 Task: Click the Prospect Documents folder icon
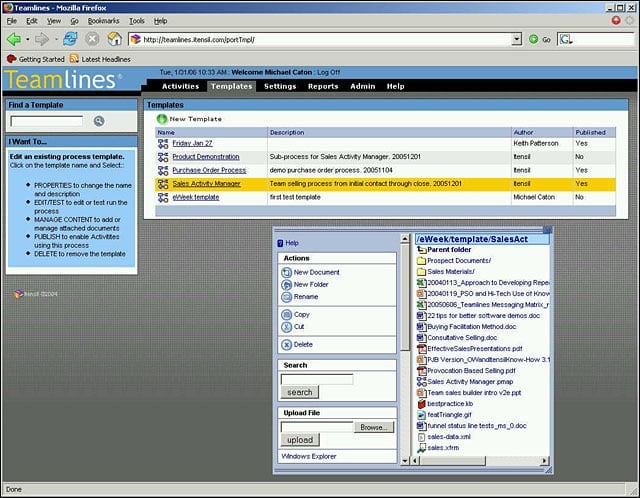coord(421,260)
